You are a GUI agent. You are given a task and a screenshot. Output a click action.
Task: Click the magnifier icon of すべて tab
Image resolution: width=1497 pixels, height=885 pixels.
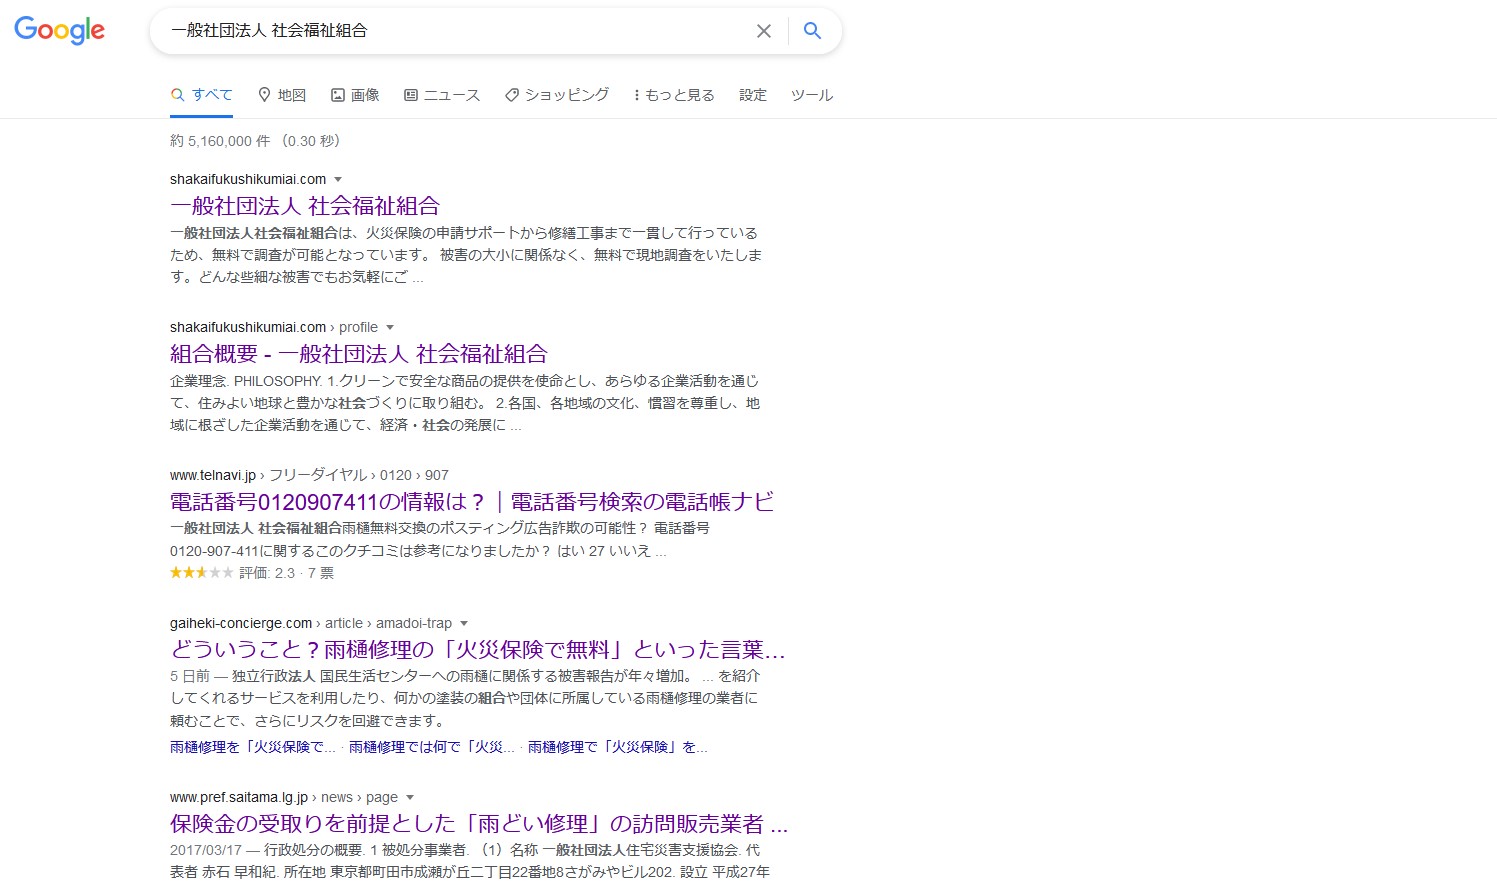click(x=178, y=95)
